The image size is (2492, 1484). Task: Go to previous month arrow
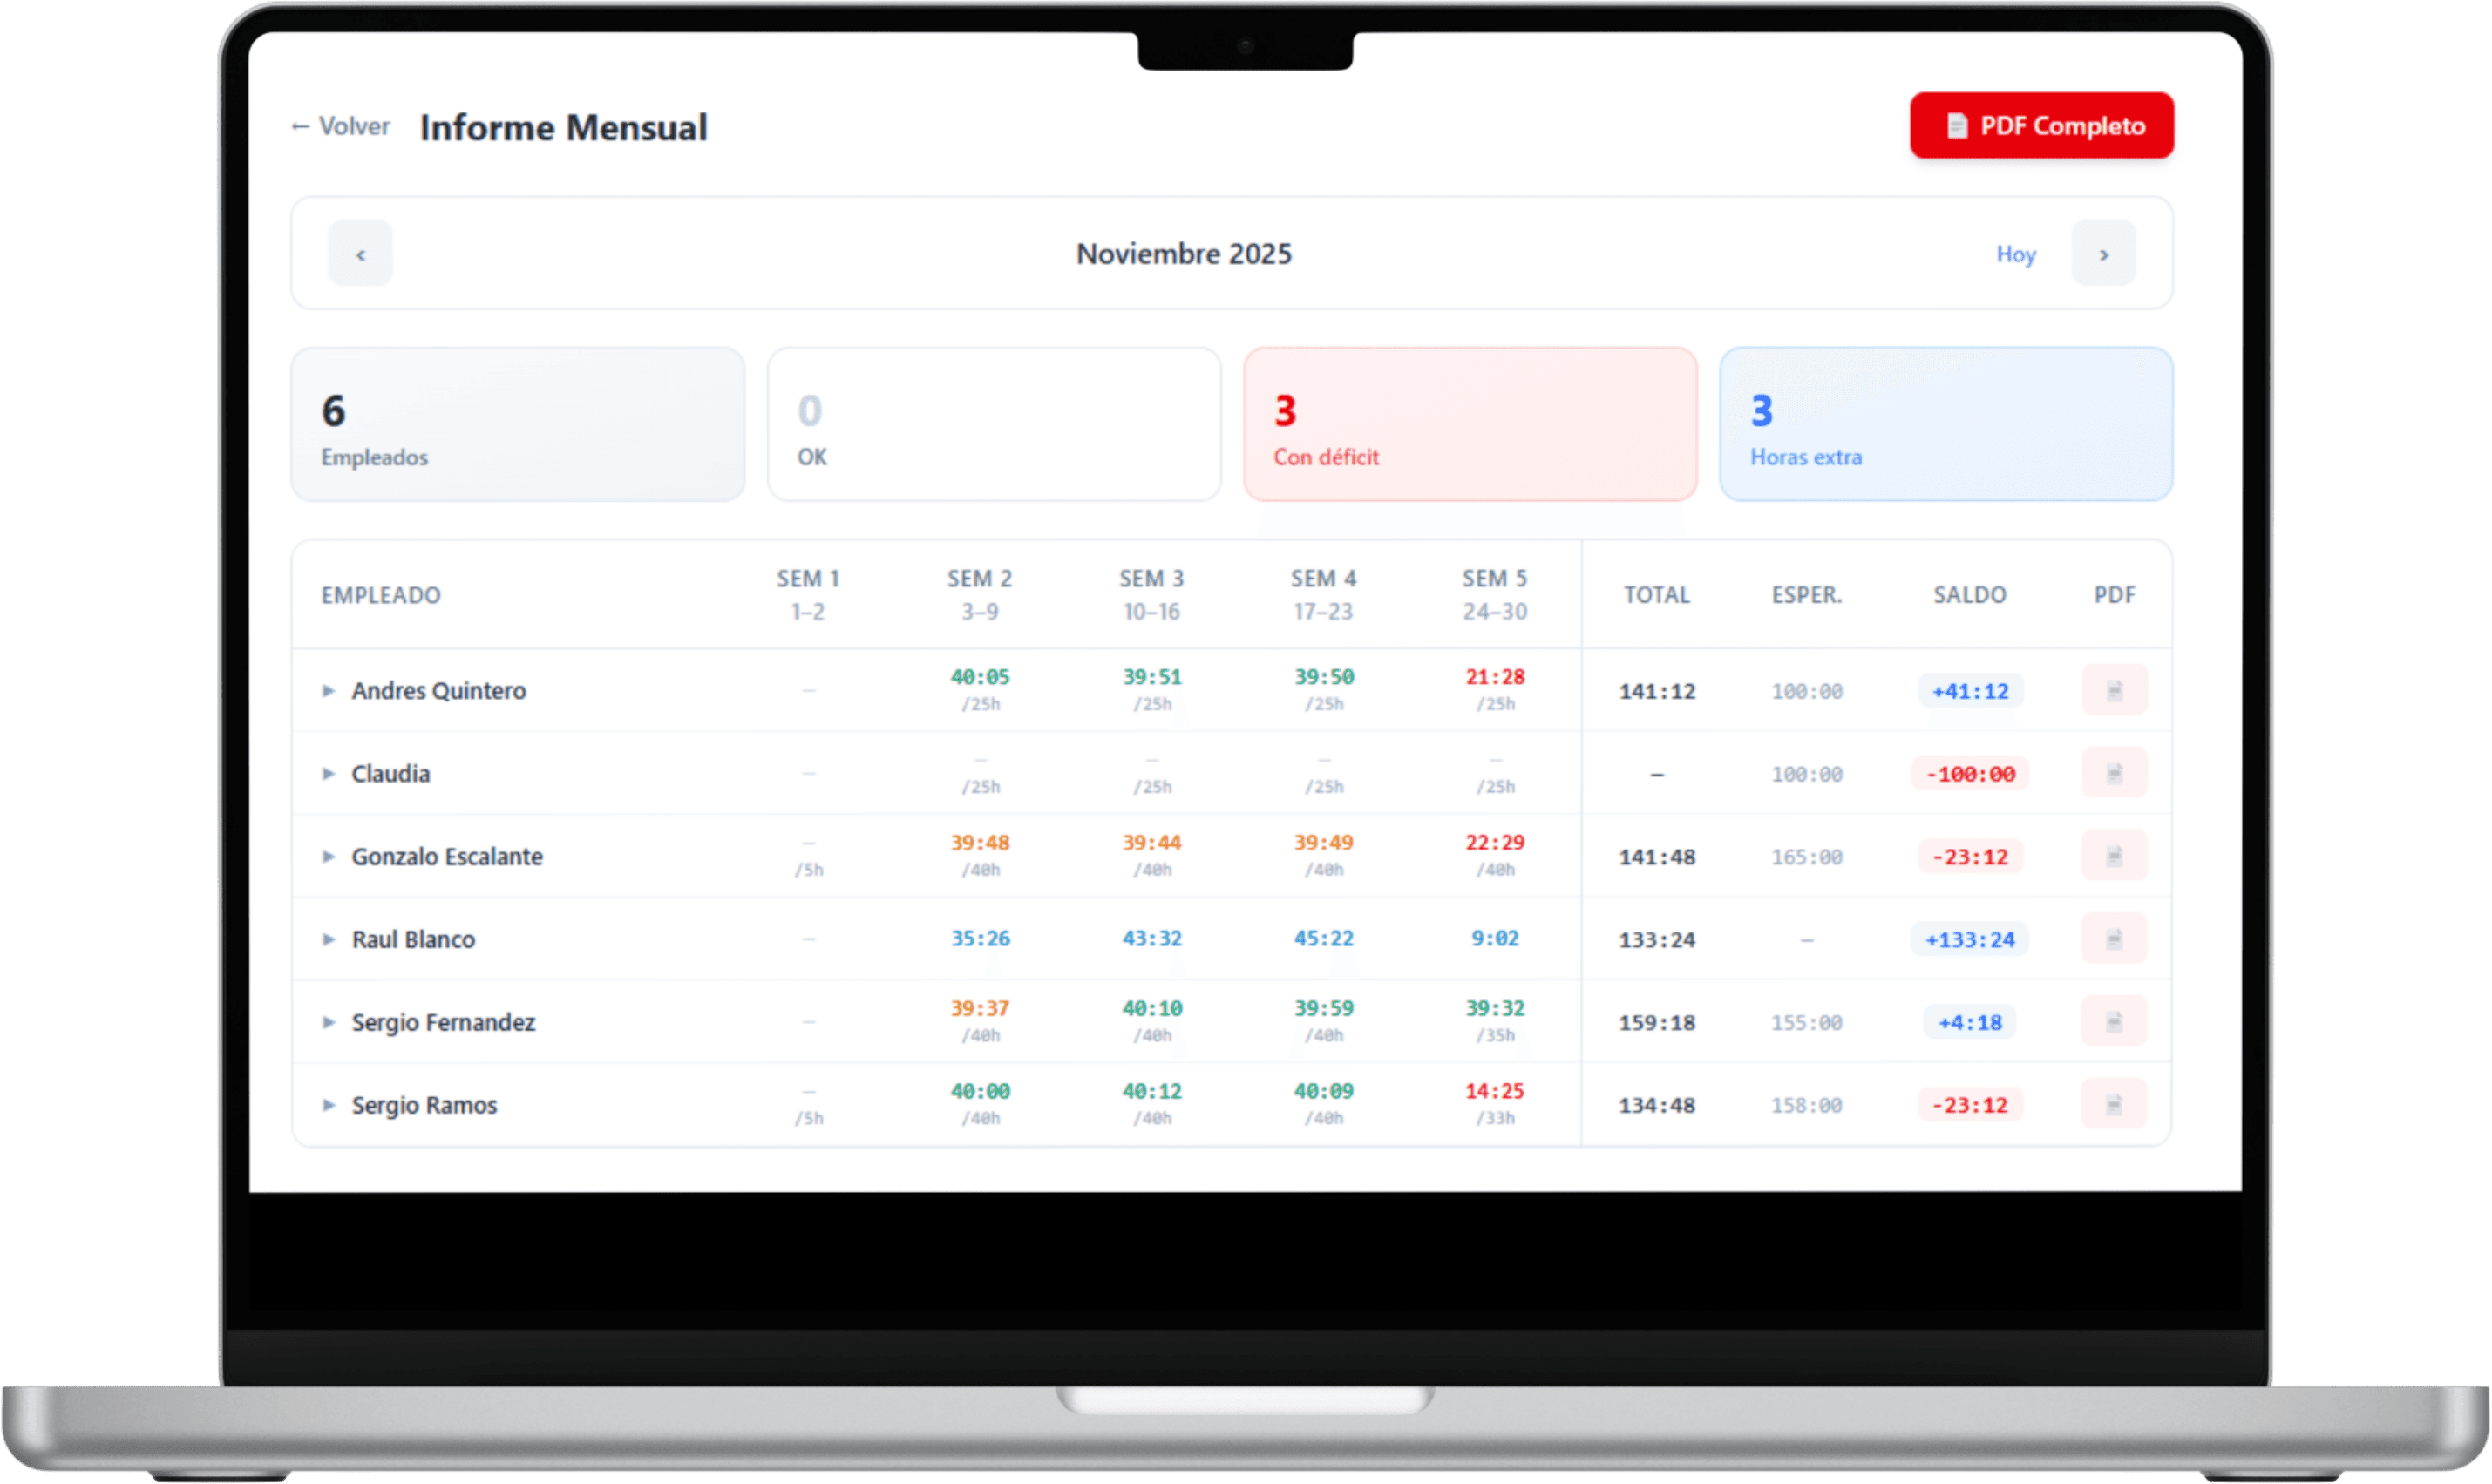click(x=361, y=254)
